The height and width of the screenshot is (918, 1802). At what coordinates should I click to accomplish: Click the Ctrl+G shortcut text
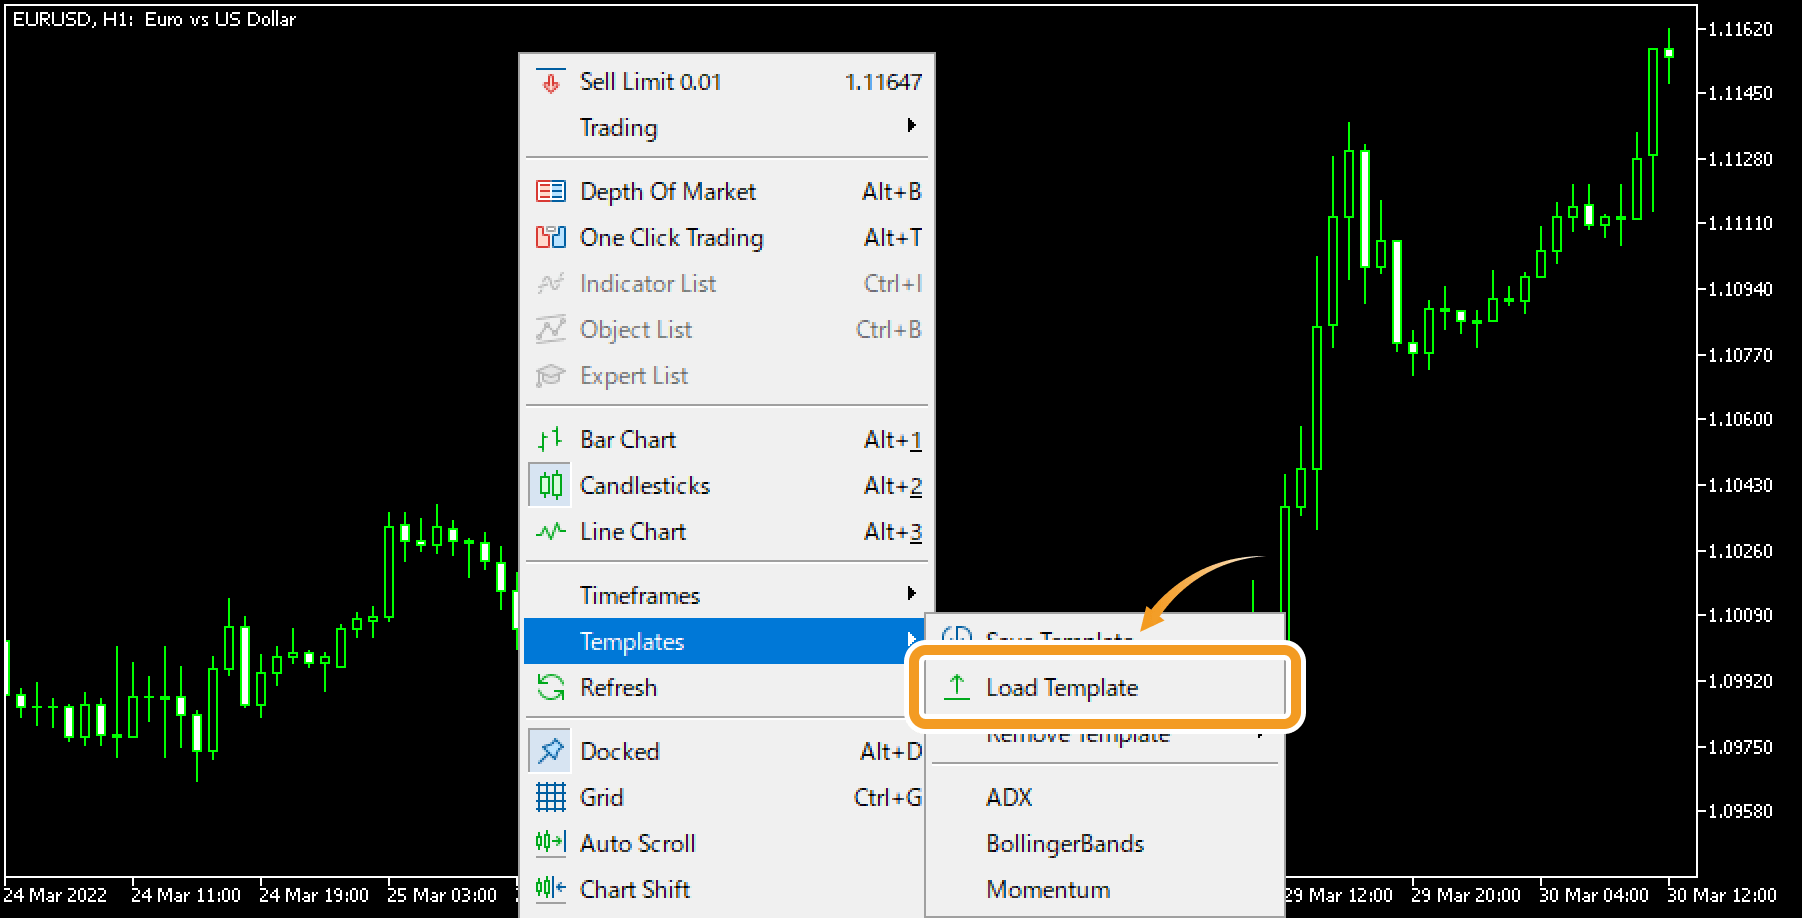tap(887, 797)
